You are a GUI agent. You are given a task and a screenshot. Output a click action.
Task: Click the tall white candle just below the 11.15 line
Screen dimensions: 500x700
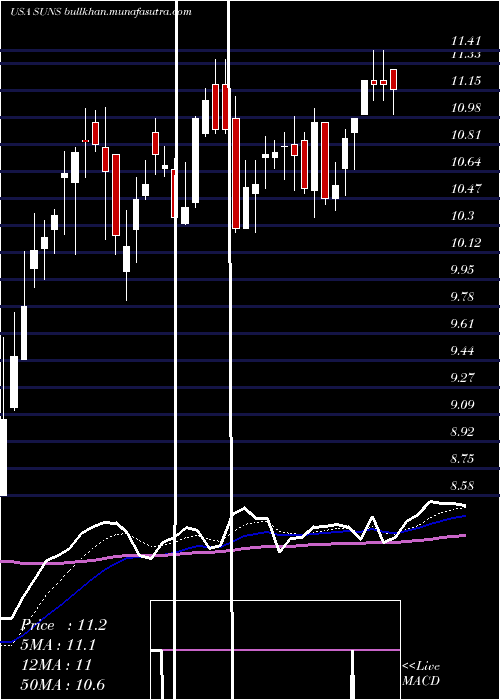365,97
